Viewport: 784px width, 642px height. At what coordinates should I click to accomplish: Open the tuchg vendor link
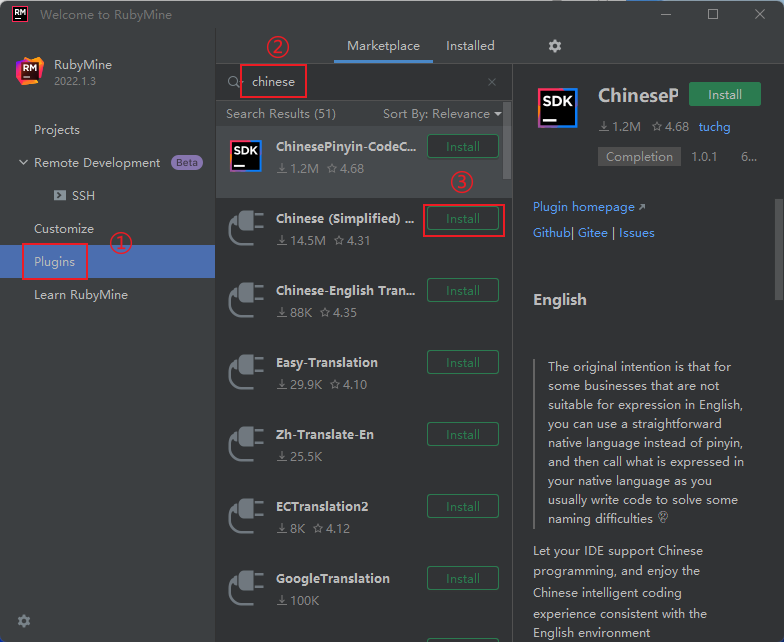coord(714,127)
